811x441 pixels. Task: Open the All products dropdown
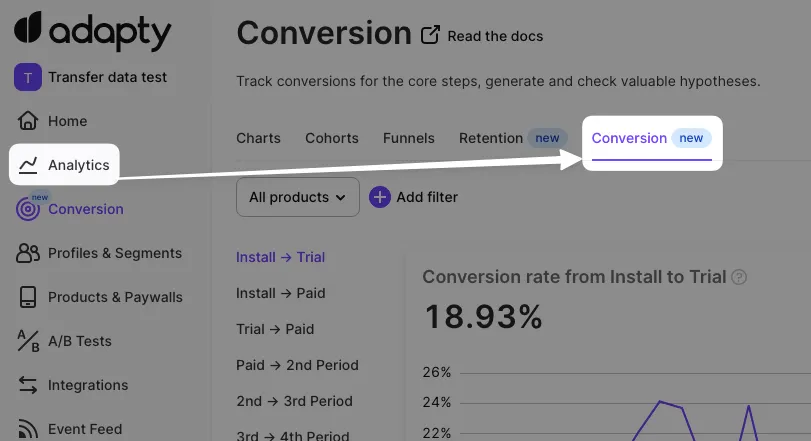297,197
